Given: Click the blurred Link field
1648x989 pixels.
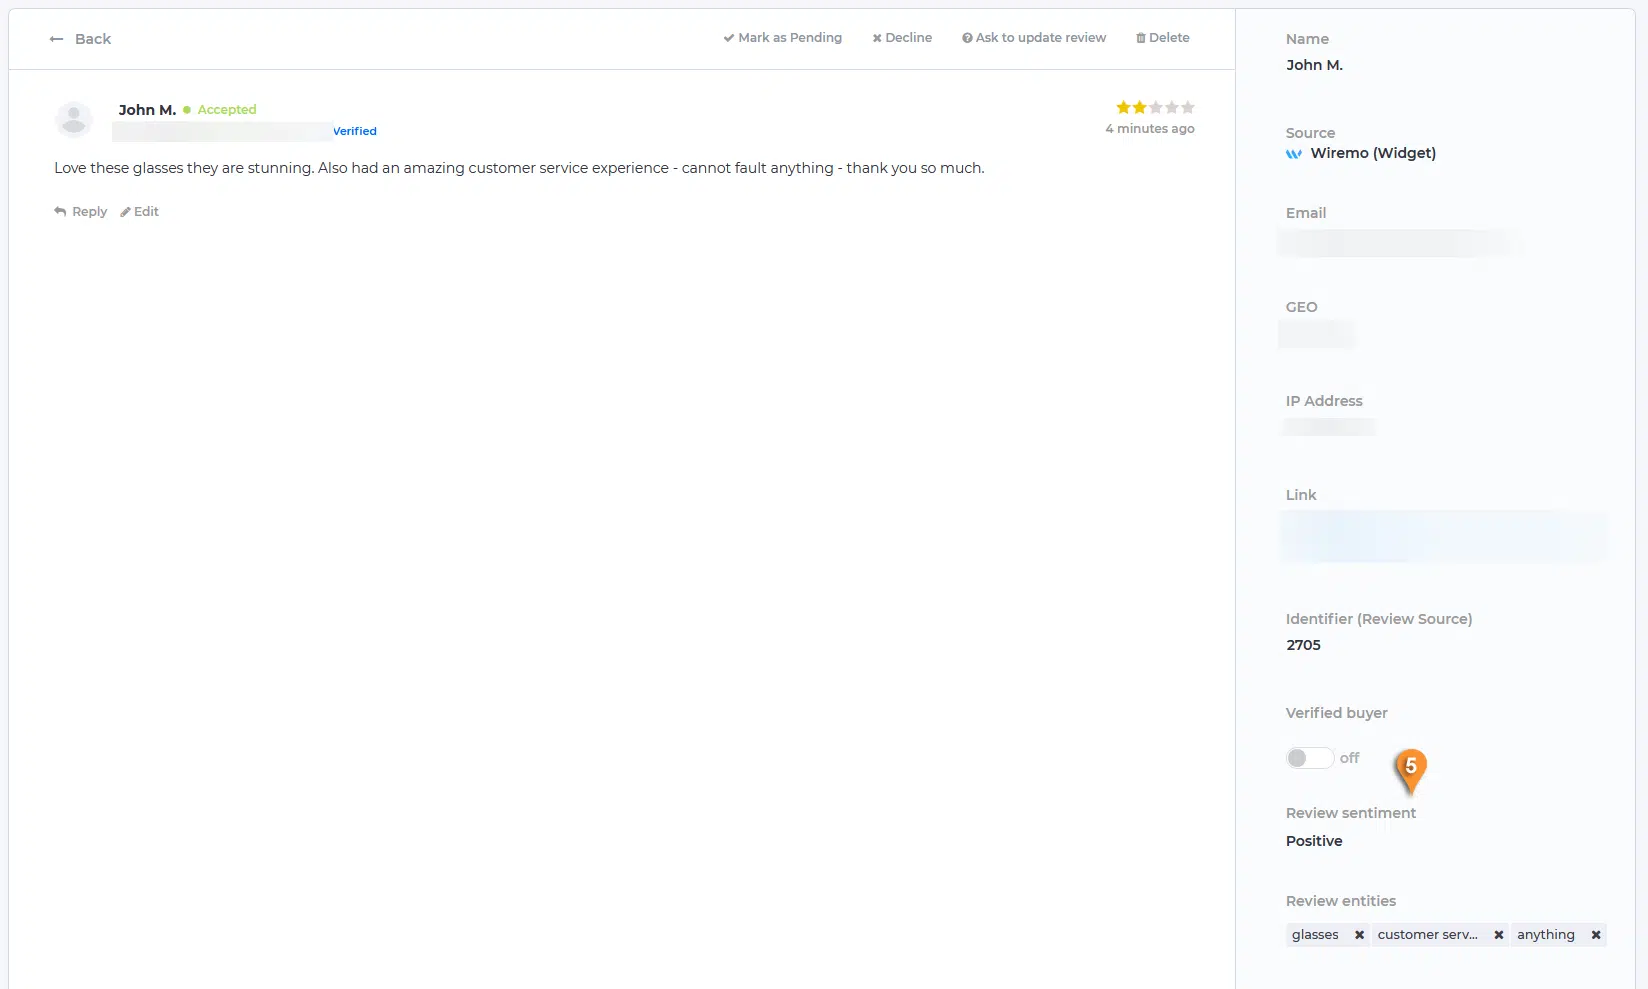Looking at the screenshot, I should tap(1442, 536).
